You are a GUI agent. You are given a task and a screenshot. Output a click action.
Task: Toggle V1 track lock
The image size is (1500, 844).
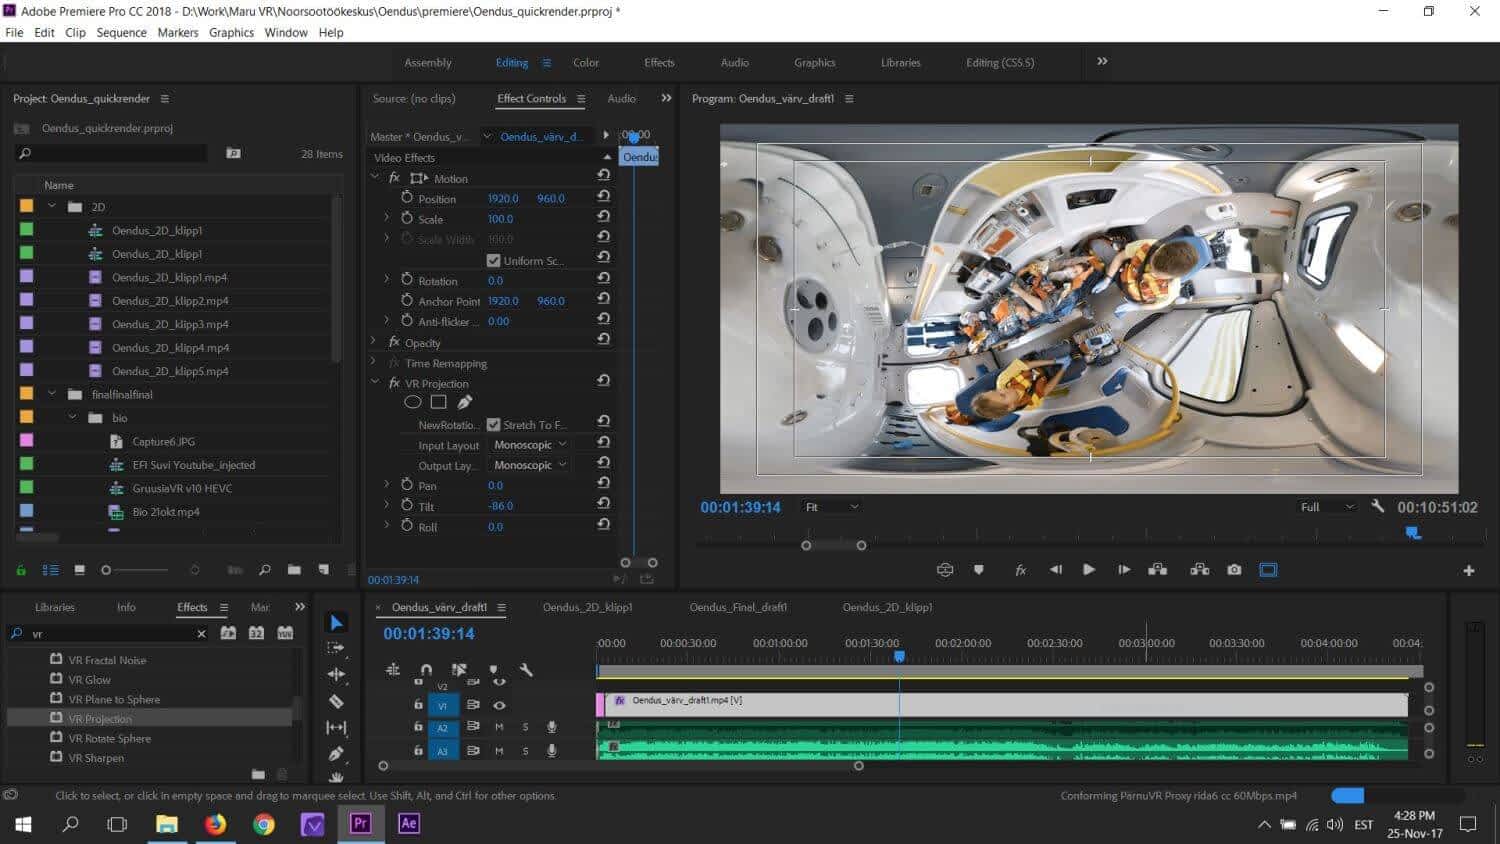tap(418, 705)
